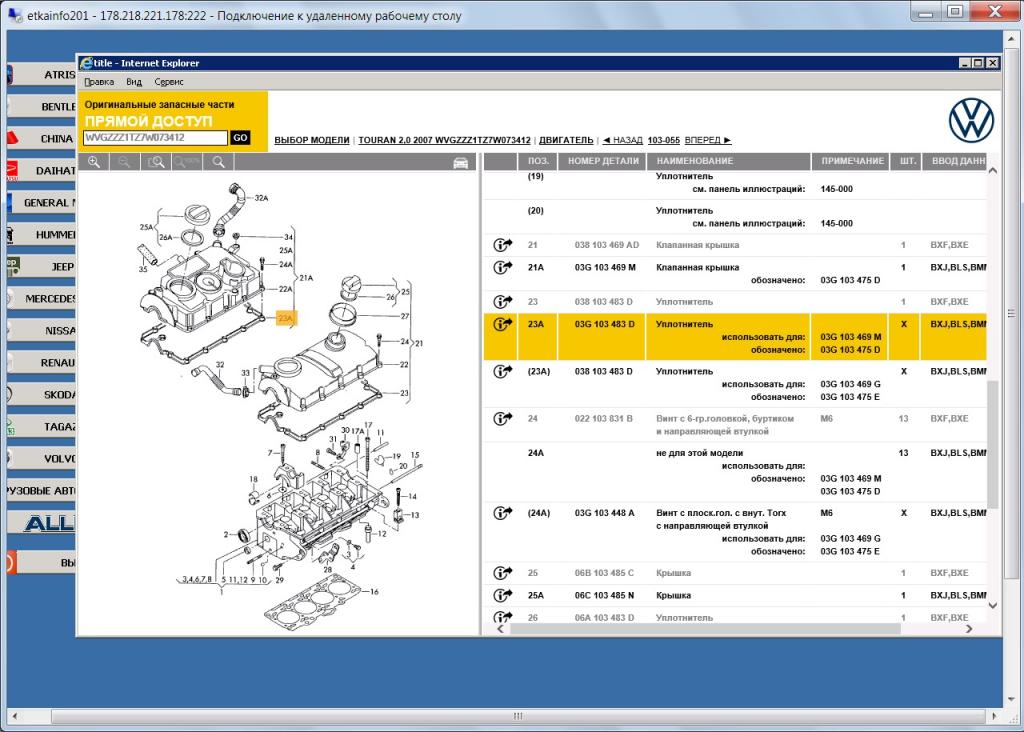Open info icon for row 25 06B 103 485 C
Image resolution: width=1024 pixels, height=732 pixels.
pyautogui.click(x=502, y=573)
